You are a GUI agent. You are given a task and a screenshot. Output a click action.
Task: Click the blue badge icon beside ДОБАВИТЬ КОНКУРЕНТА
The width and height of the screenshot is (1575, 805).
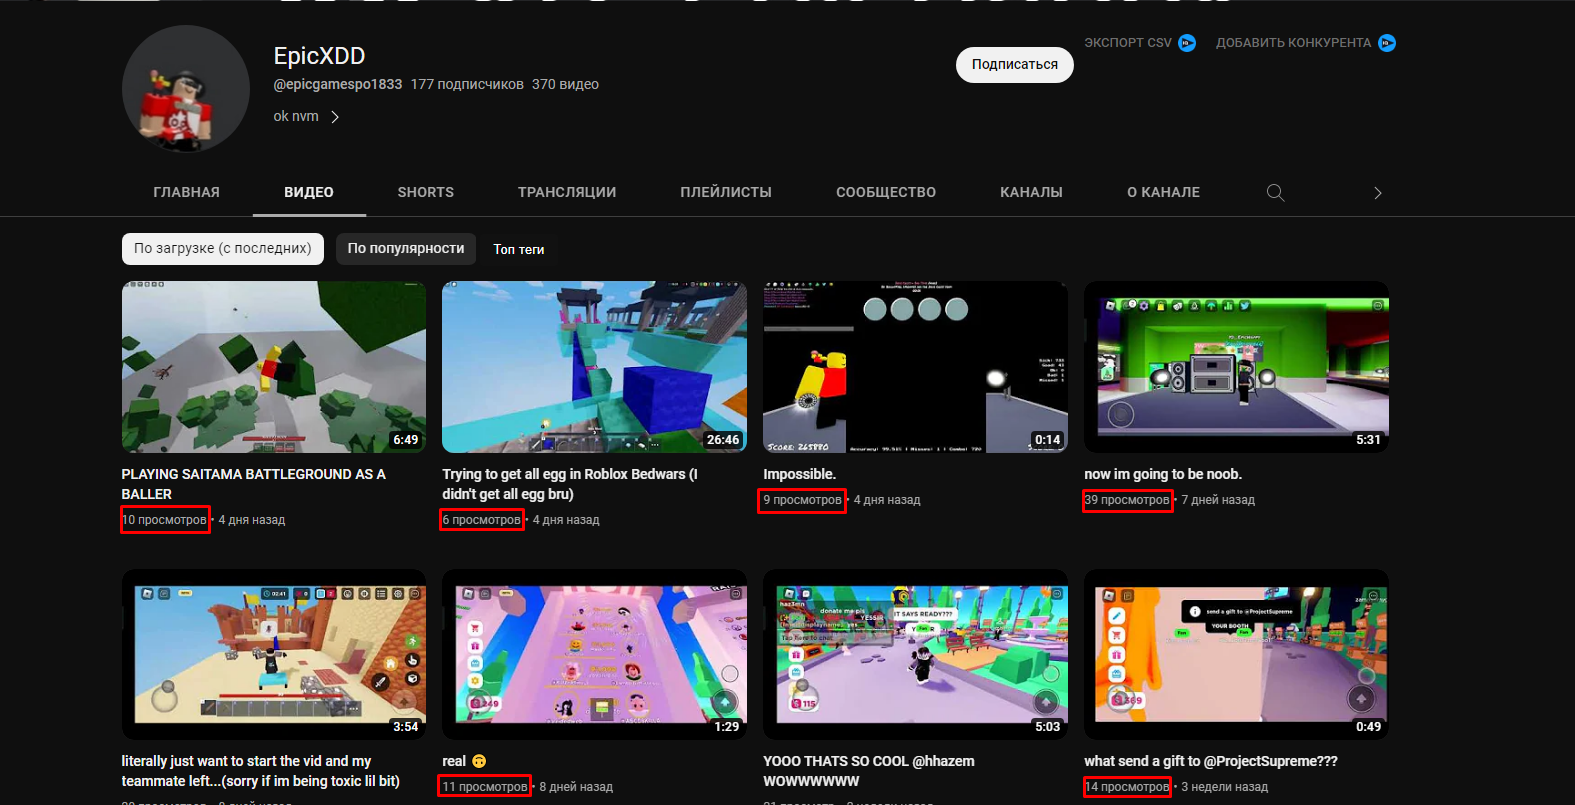[1387, 43]
